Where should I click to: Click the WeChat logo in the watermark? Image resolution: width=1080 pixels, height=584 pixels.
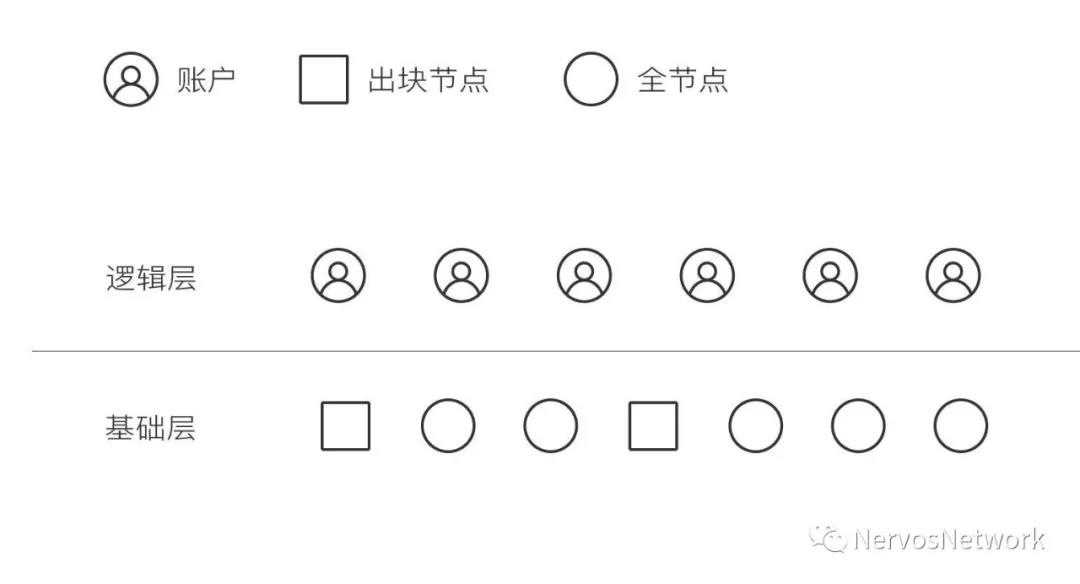[827, 539]
